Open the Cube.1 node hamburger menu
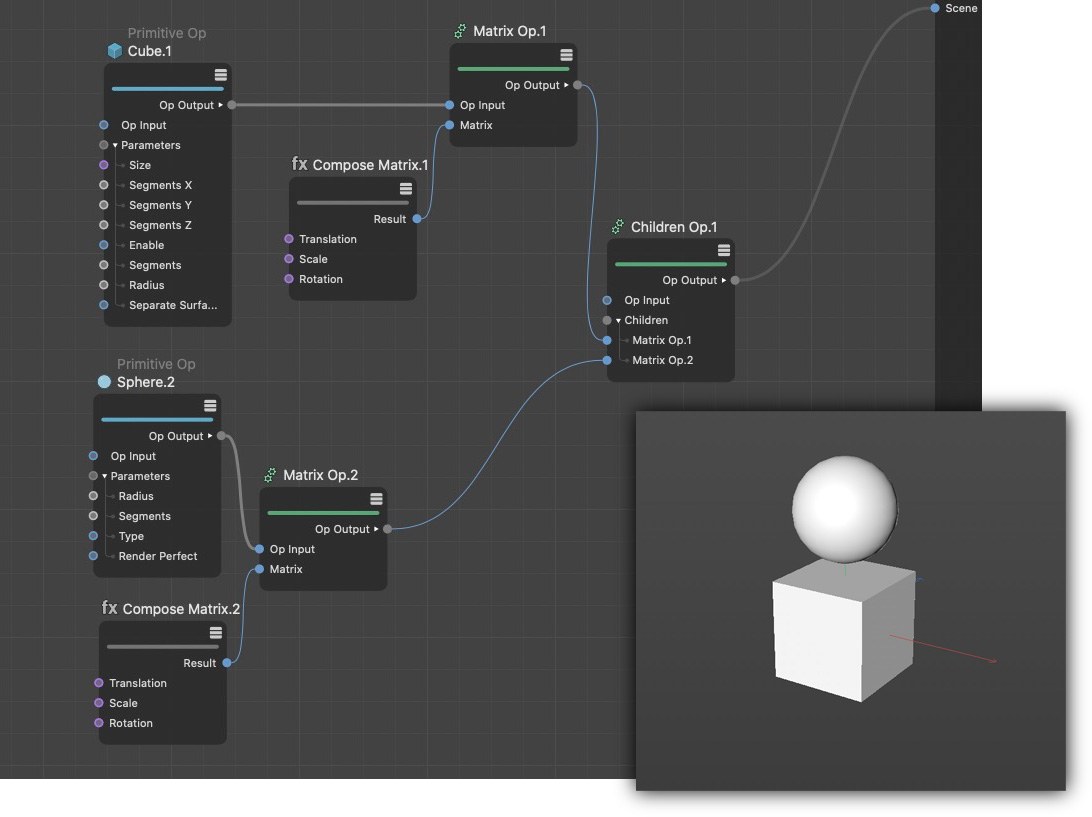The height and width of the screenshot is (817, 1092). point(220,75)
